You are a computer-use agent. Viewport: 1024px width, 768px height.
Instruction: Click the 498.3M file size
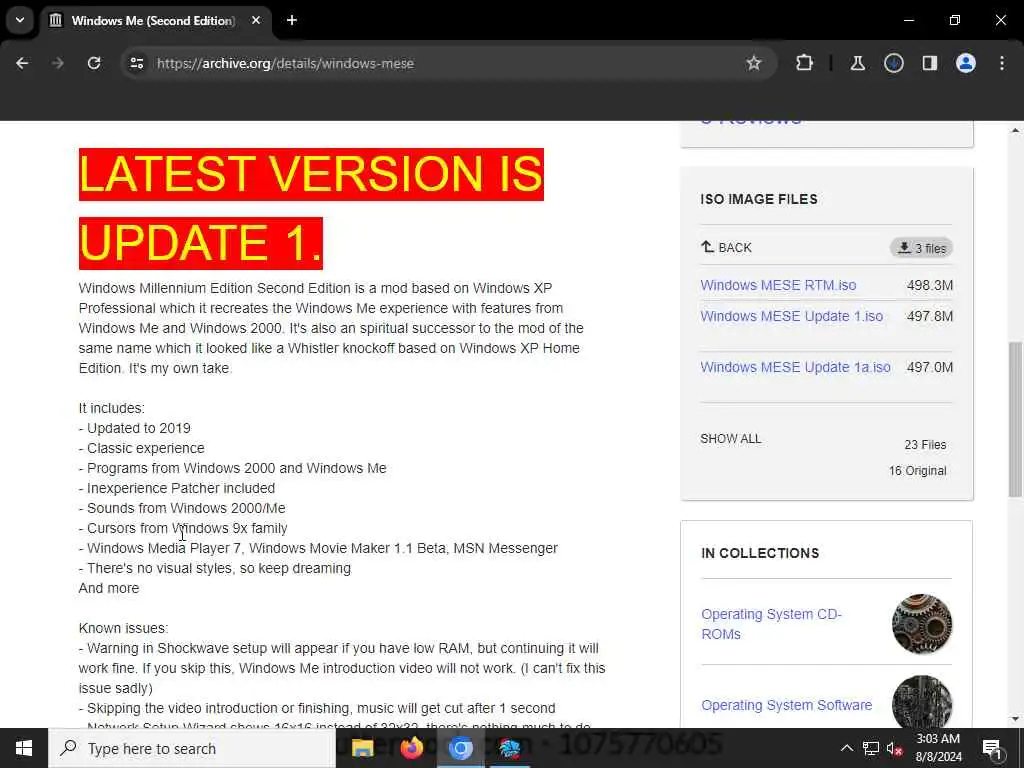tap(929, 285)
